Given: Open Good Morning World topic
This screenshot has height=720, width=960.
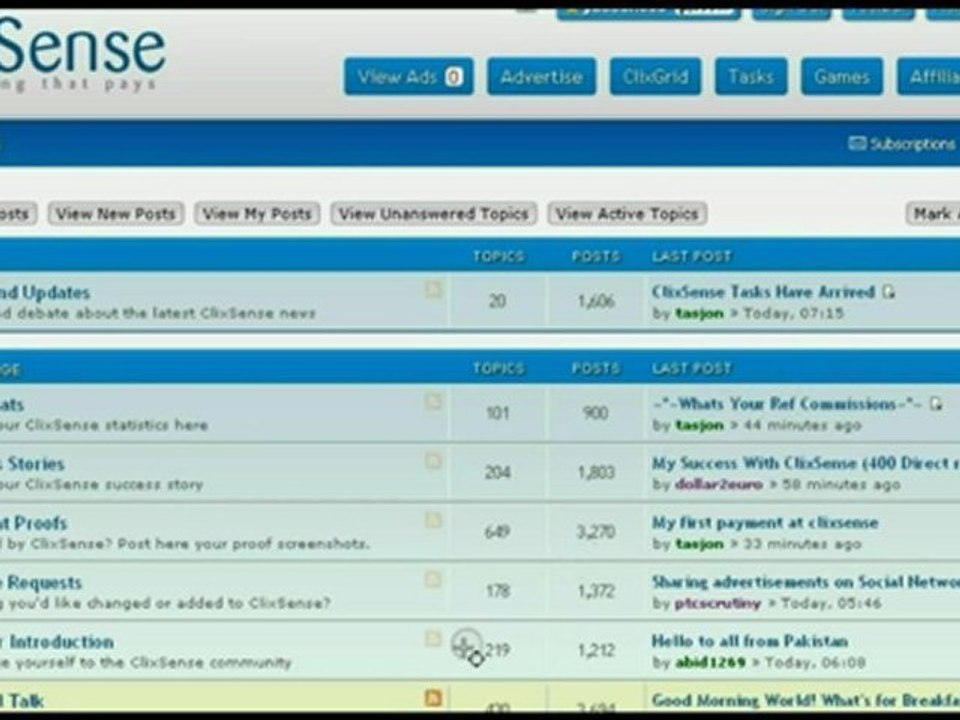Looking at the screenshot, I should pyautogui.click(x=805, y=700).
